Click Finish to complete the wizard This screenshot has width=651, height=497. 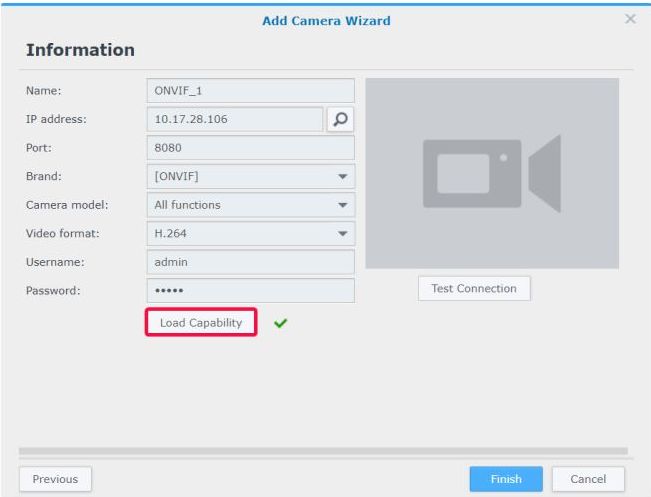[506, 479]
